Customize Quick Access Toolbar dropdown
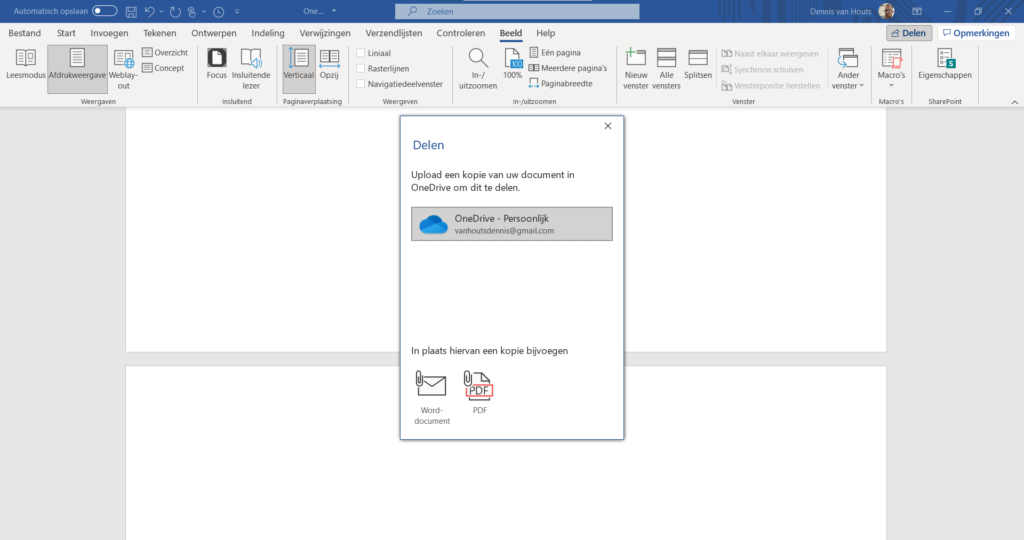This screenshot has width=1024, height=540. click(236, 12)
